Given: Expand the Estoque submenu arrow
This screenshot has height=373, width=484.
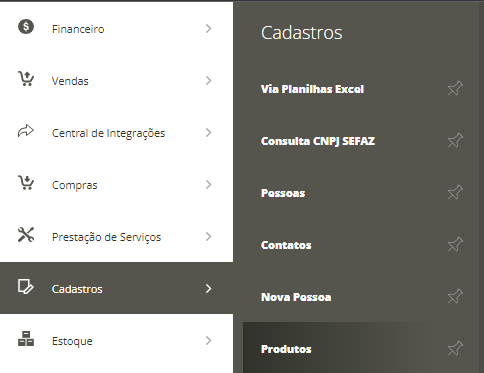Looking at the screenshot, I should coord(209,341).
